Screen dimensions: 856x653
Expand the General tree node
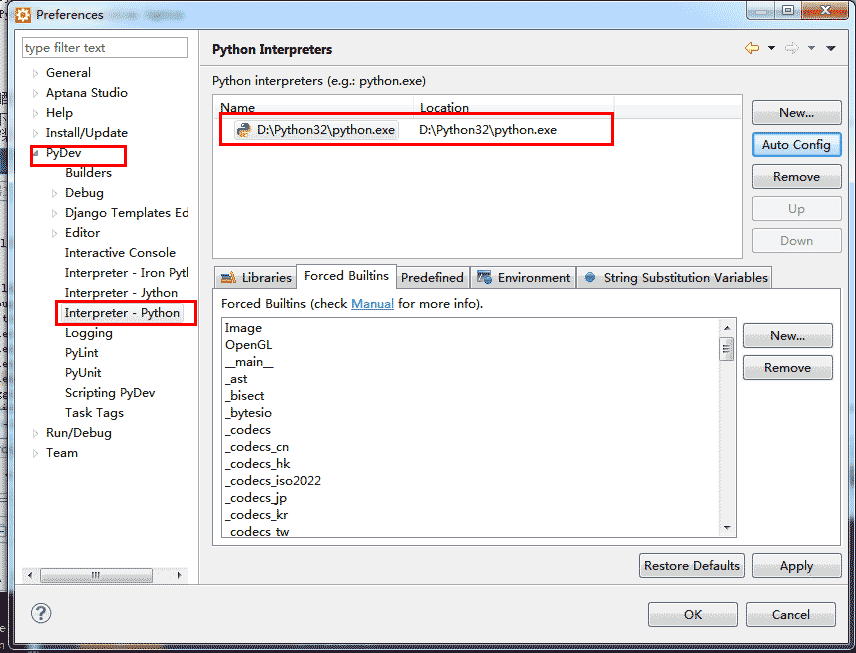[35, 73]
